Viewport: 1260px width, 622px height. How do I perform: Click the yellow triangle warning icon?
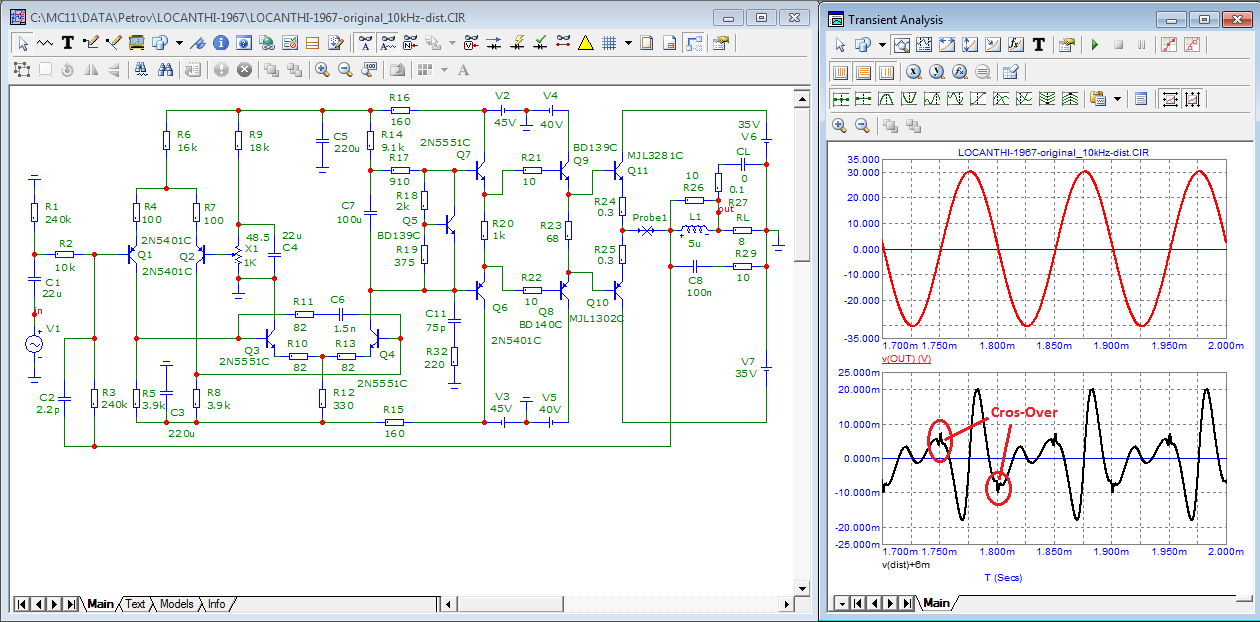click(x=585, y=43)
